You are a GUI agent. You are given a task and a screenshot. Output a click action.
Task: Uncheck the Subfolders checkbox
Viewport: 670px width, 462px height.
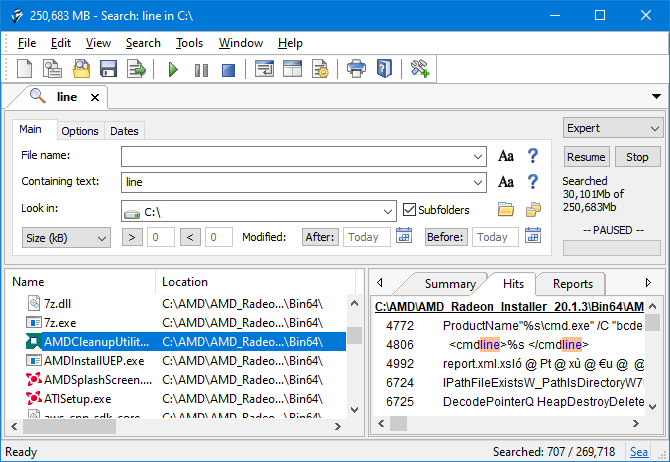(410, 210)
